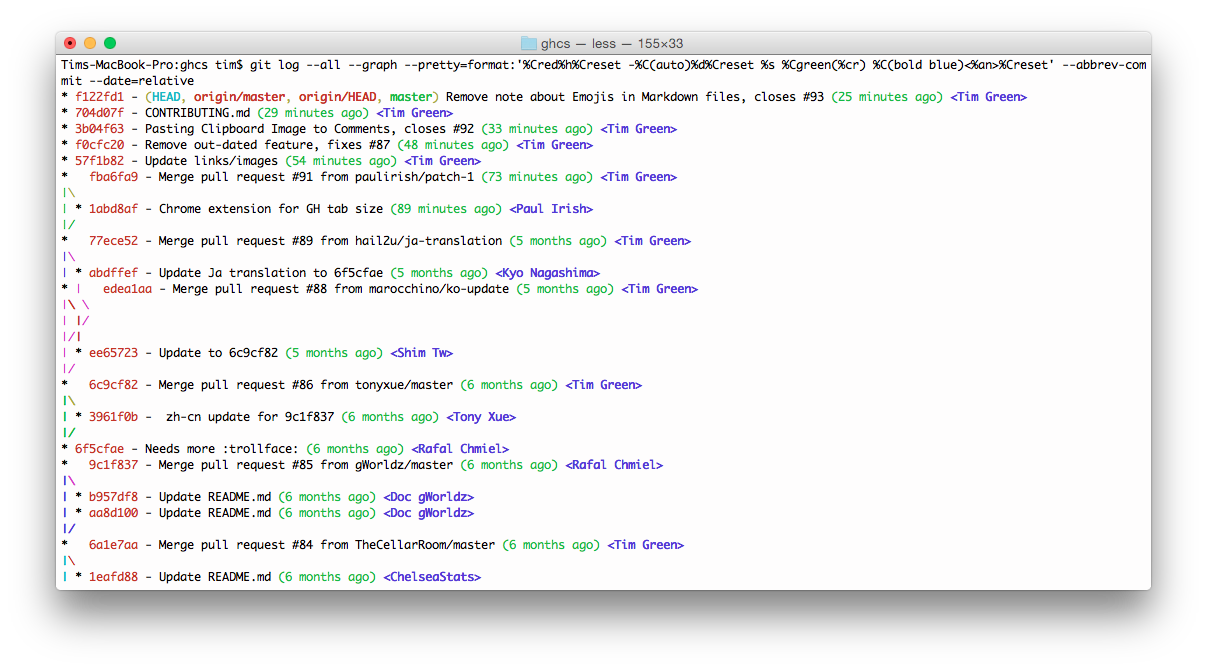This screenshot has height=670, width=1207.
Task: Select commit hash f122fd1
Action: (x=99, y=97)
